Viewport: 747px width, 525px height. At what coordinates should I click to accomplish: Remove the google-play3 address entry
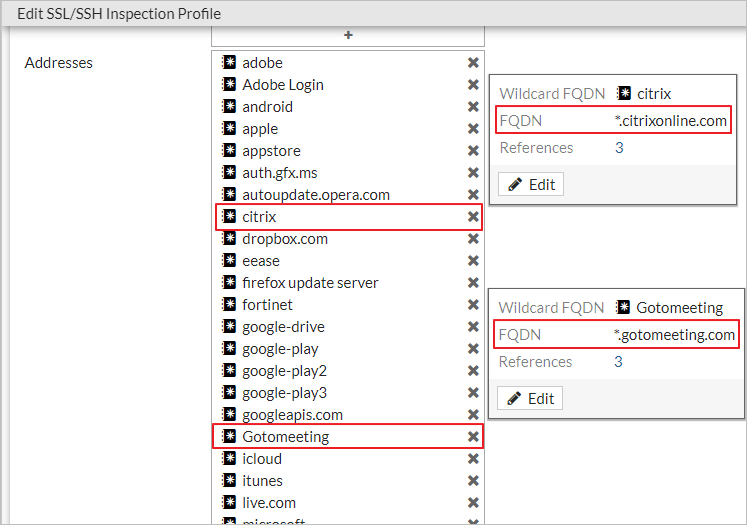[473, 393]
